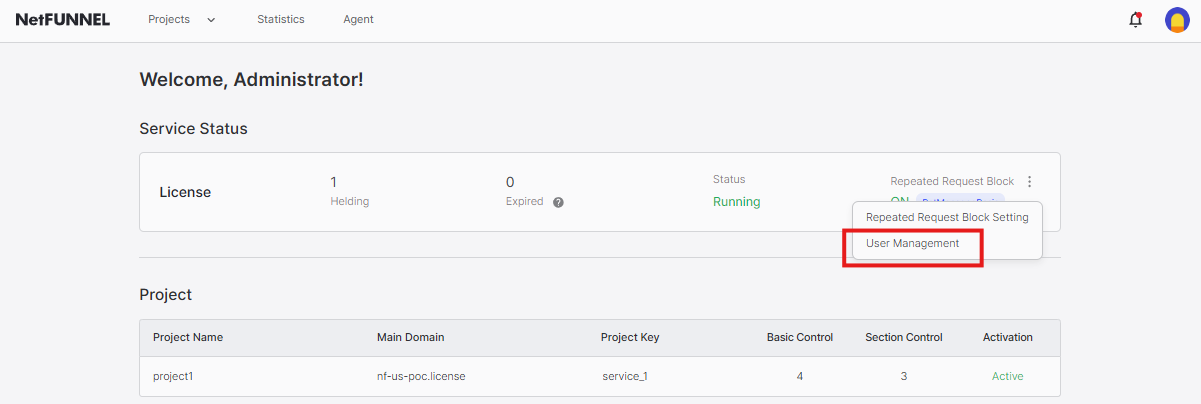Open the Agent page
The image size is (1201, 404).
click(x=358, y=19)
